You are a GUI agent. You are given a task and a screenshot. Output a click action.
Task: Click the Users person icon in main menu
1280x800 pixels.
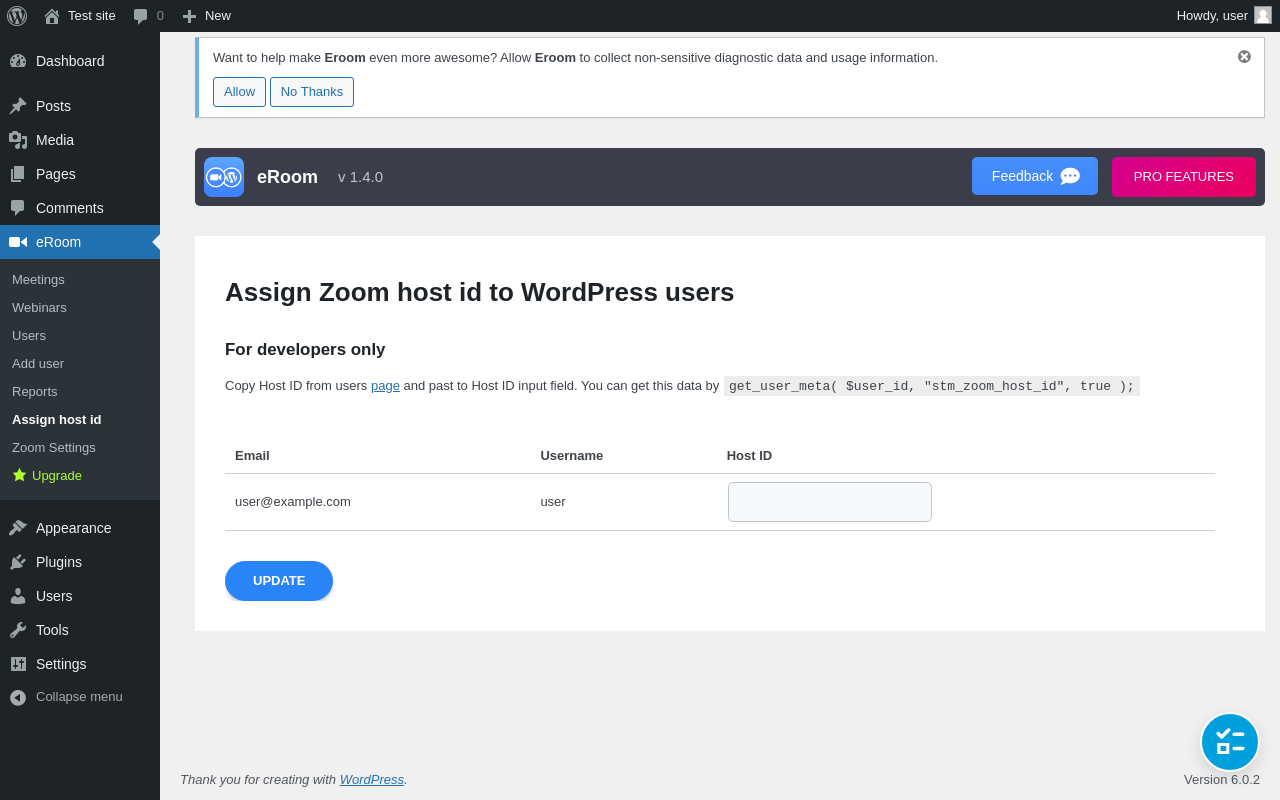point(18,596)
